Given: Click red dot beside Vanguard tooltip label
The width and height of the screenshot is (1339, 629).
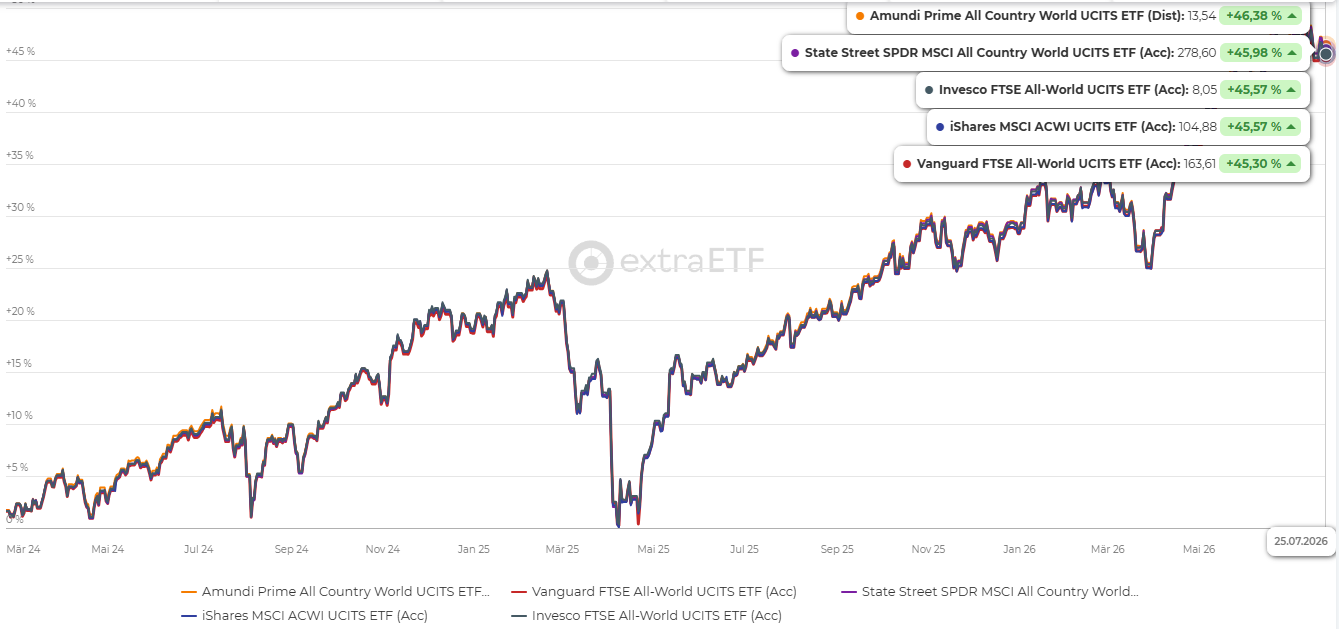Looking at the screenshot, I should 907,164.
